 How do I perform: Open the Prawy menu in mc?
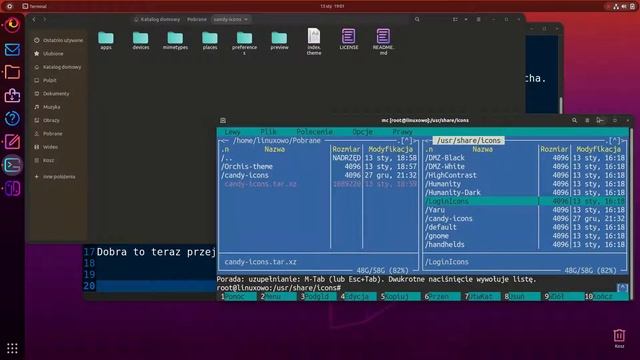(x=402, y=132)
